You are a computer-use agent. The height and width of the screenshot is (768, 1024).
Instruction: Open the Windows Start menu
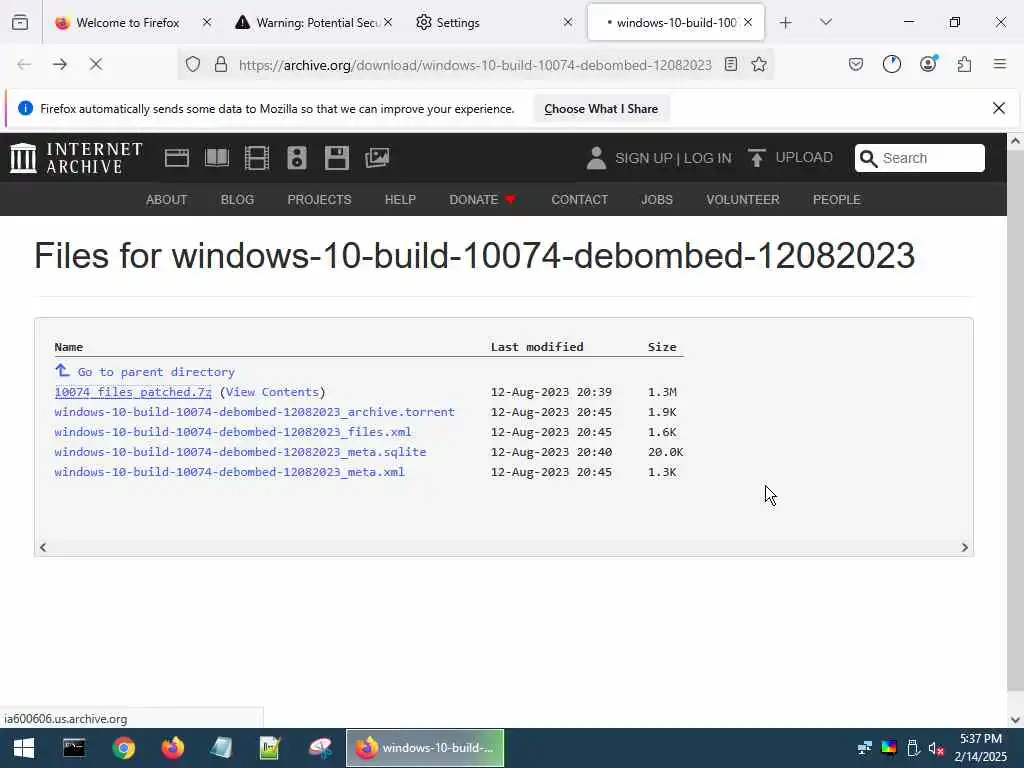pos(24,748)
